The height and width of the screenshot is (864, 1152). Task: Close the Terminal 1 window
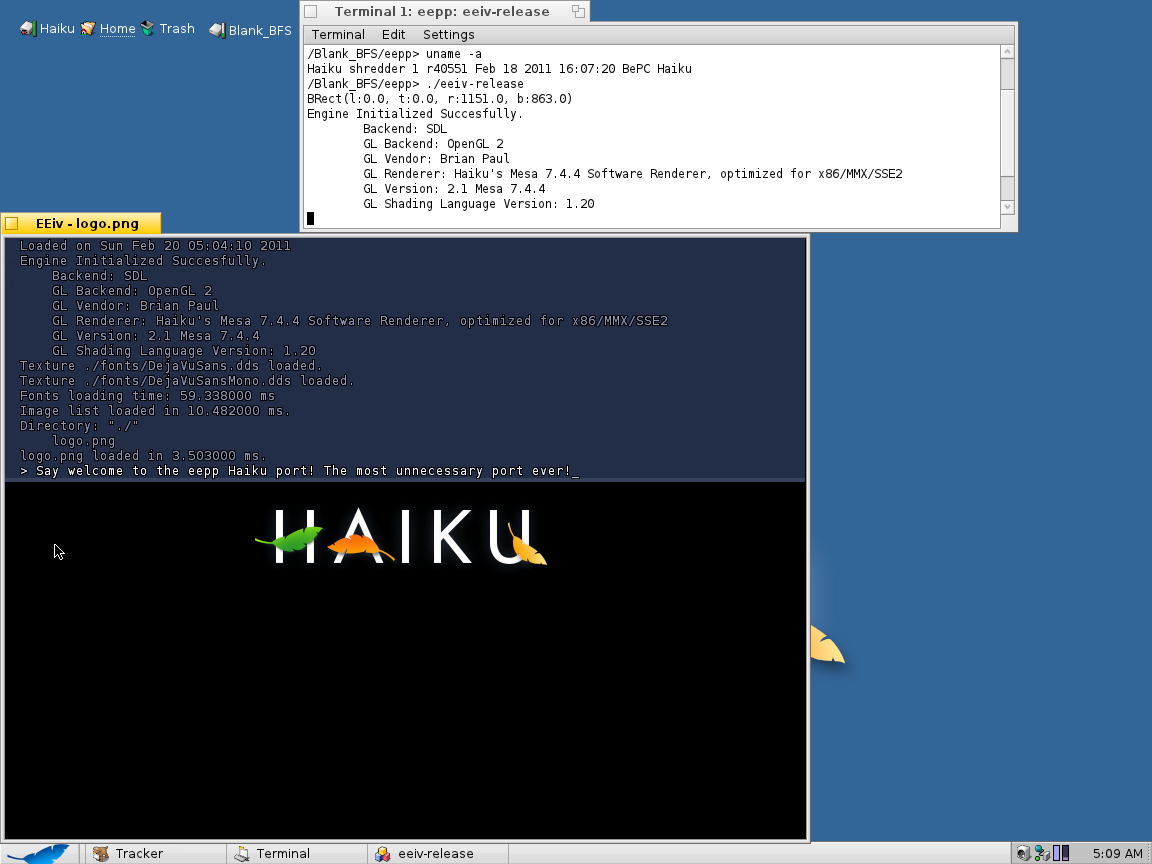(x=311, y=11)
